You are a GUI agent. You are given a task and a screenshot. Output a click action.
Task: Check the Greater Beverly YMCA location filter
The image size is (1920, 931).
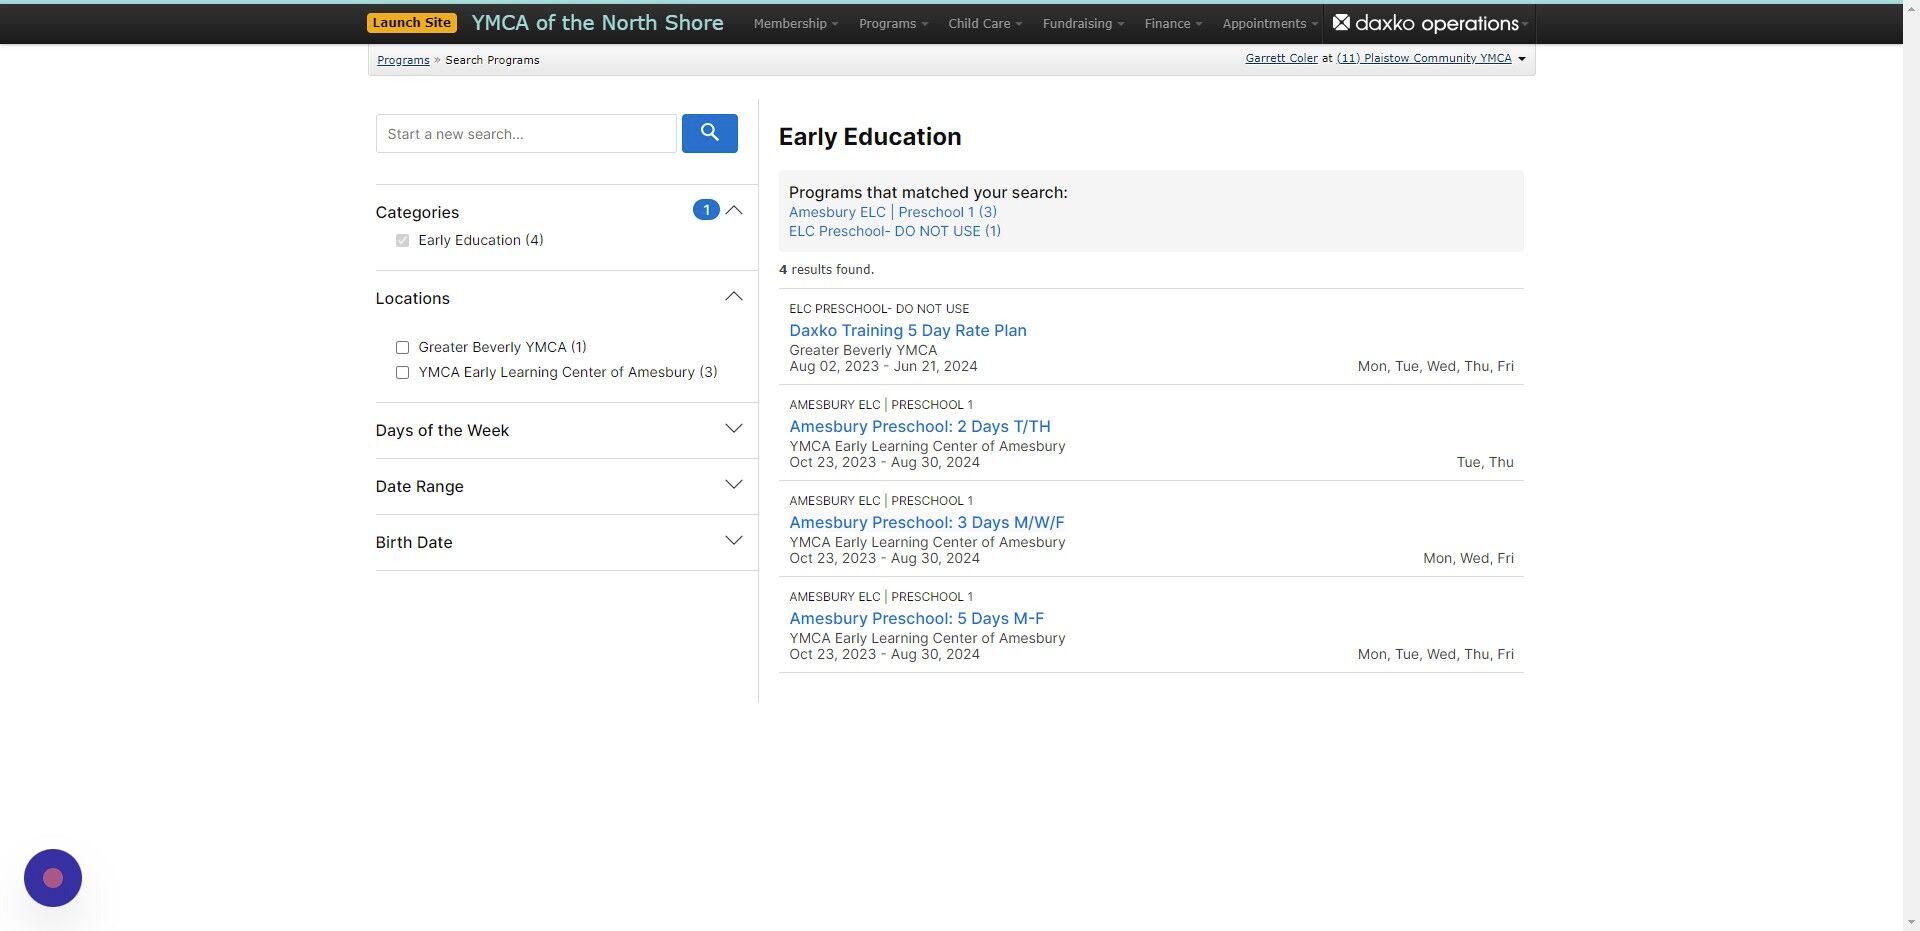pyautogui.click(x=402, y=347)
